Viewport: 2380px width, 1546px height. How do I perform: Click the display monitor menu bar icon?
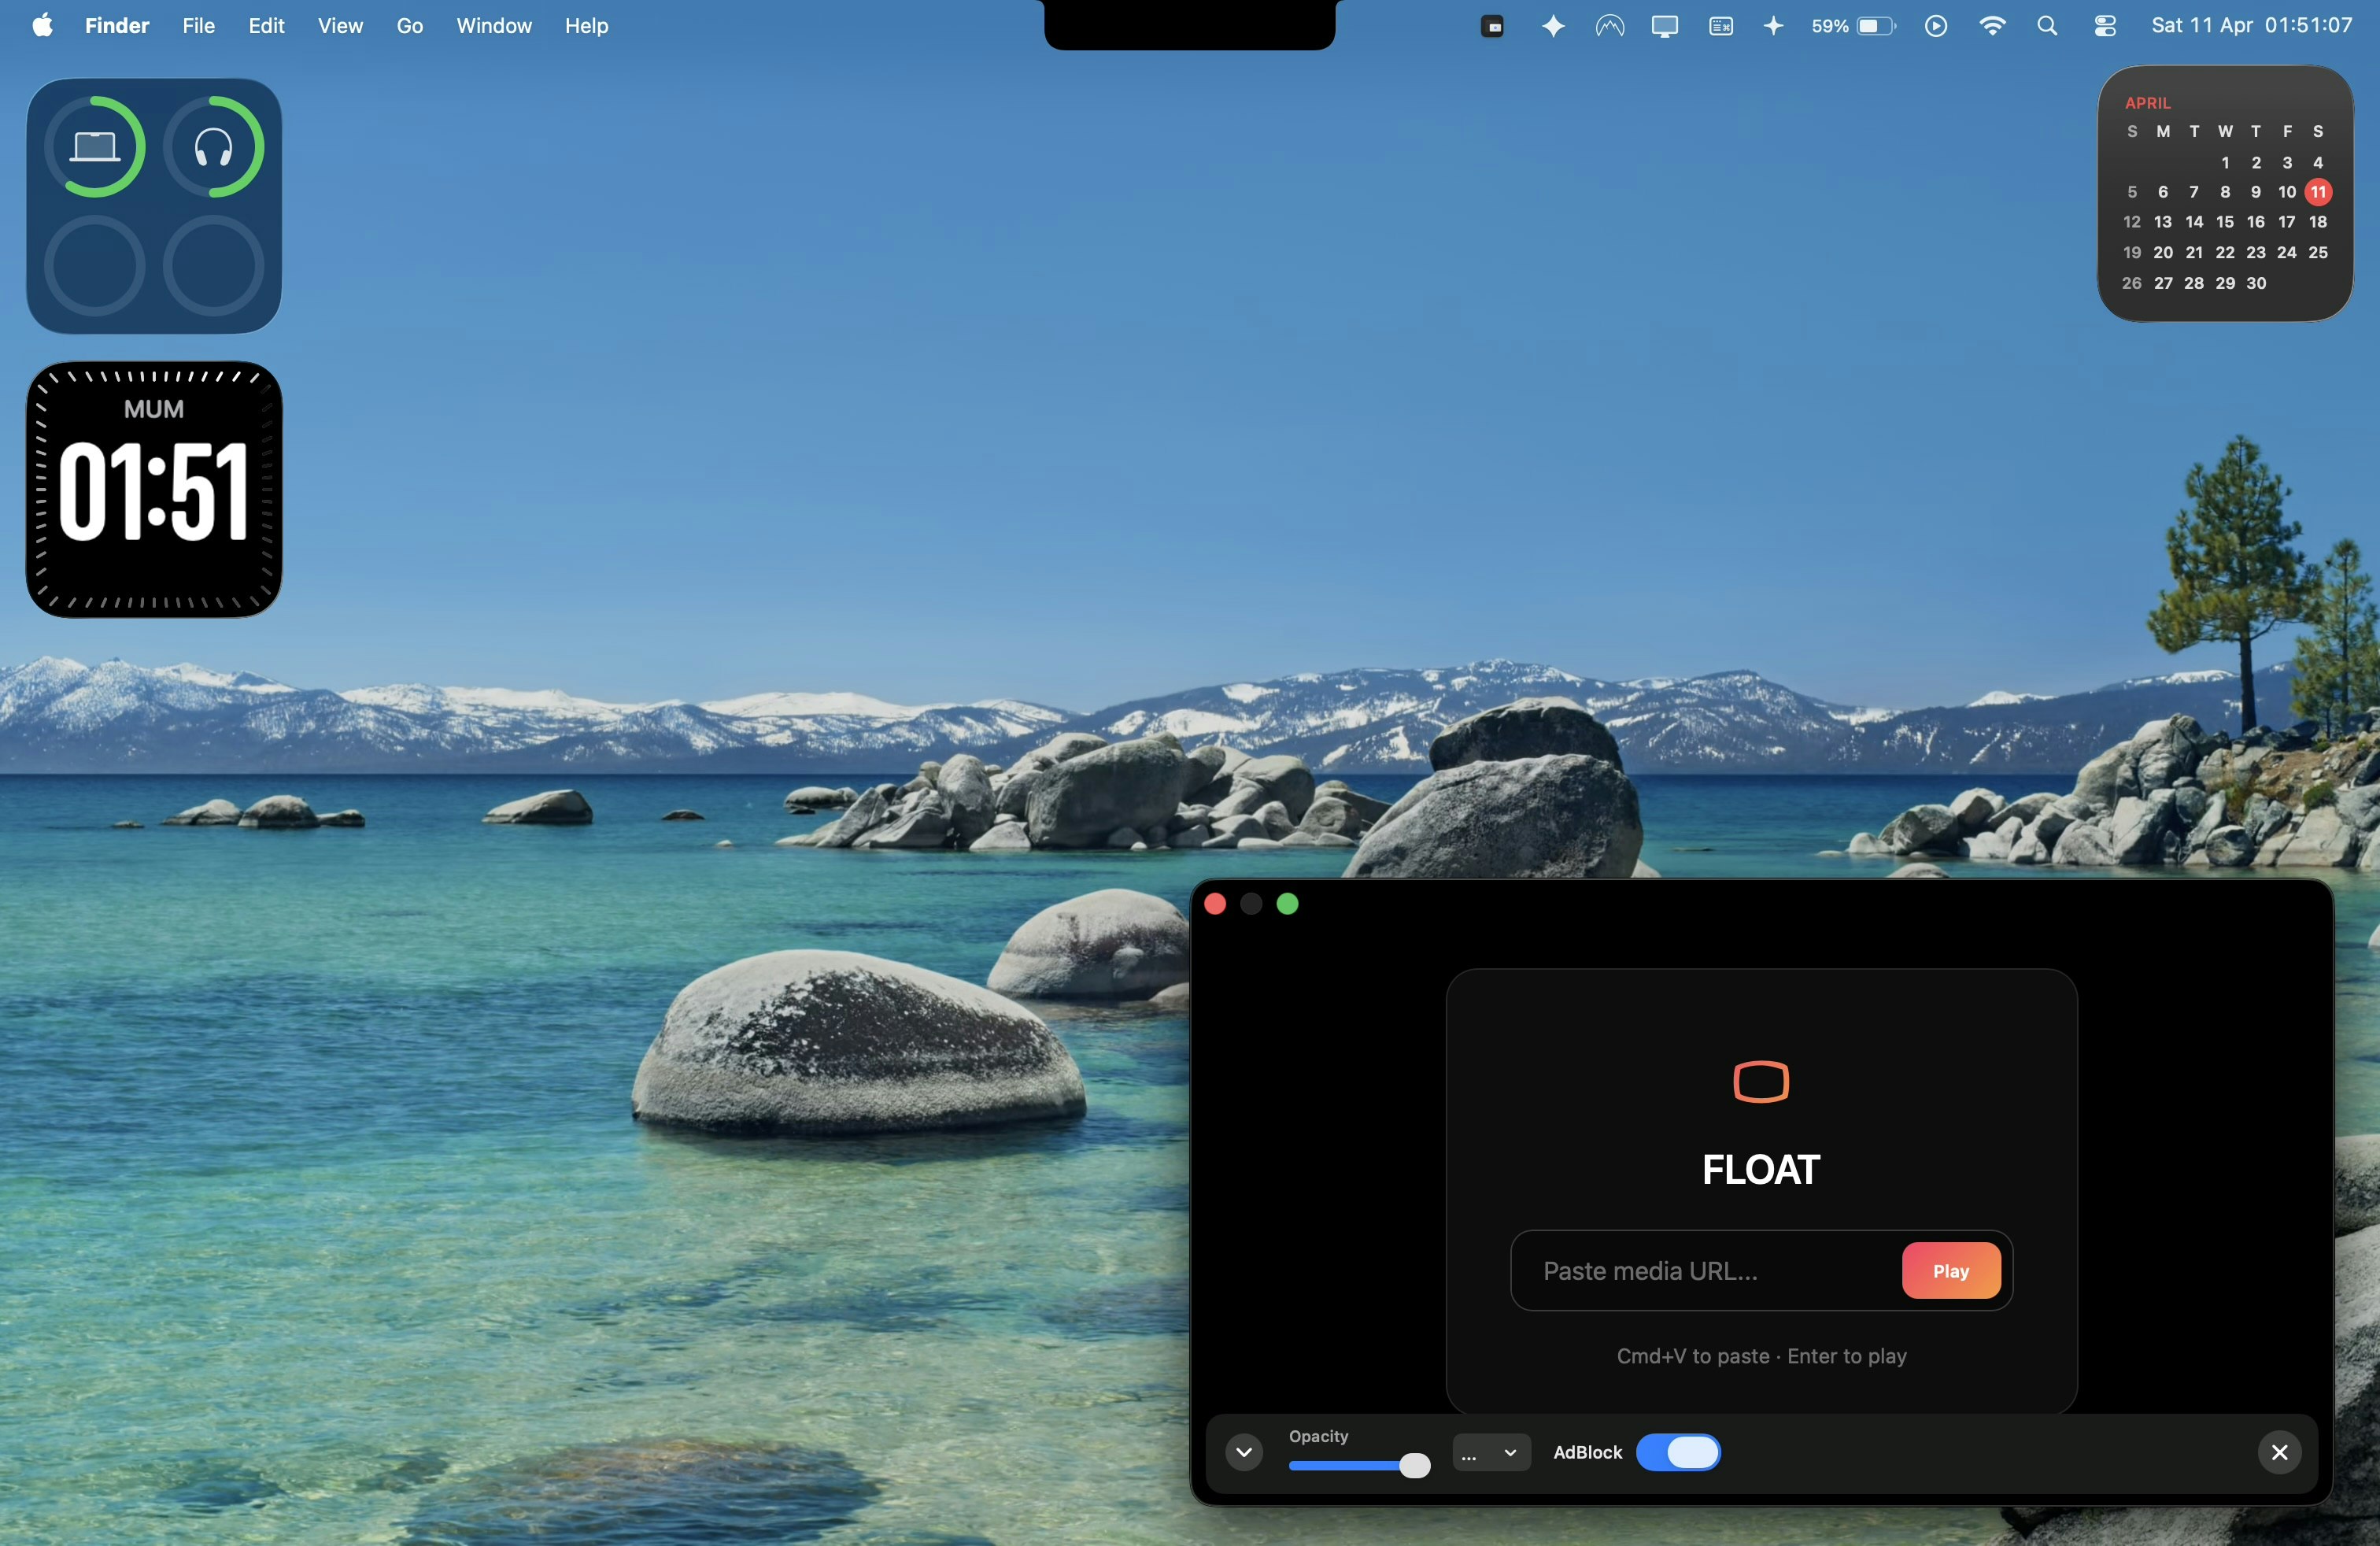tap(1664, 26)
